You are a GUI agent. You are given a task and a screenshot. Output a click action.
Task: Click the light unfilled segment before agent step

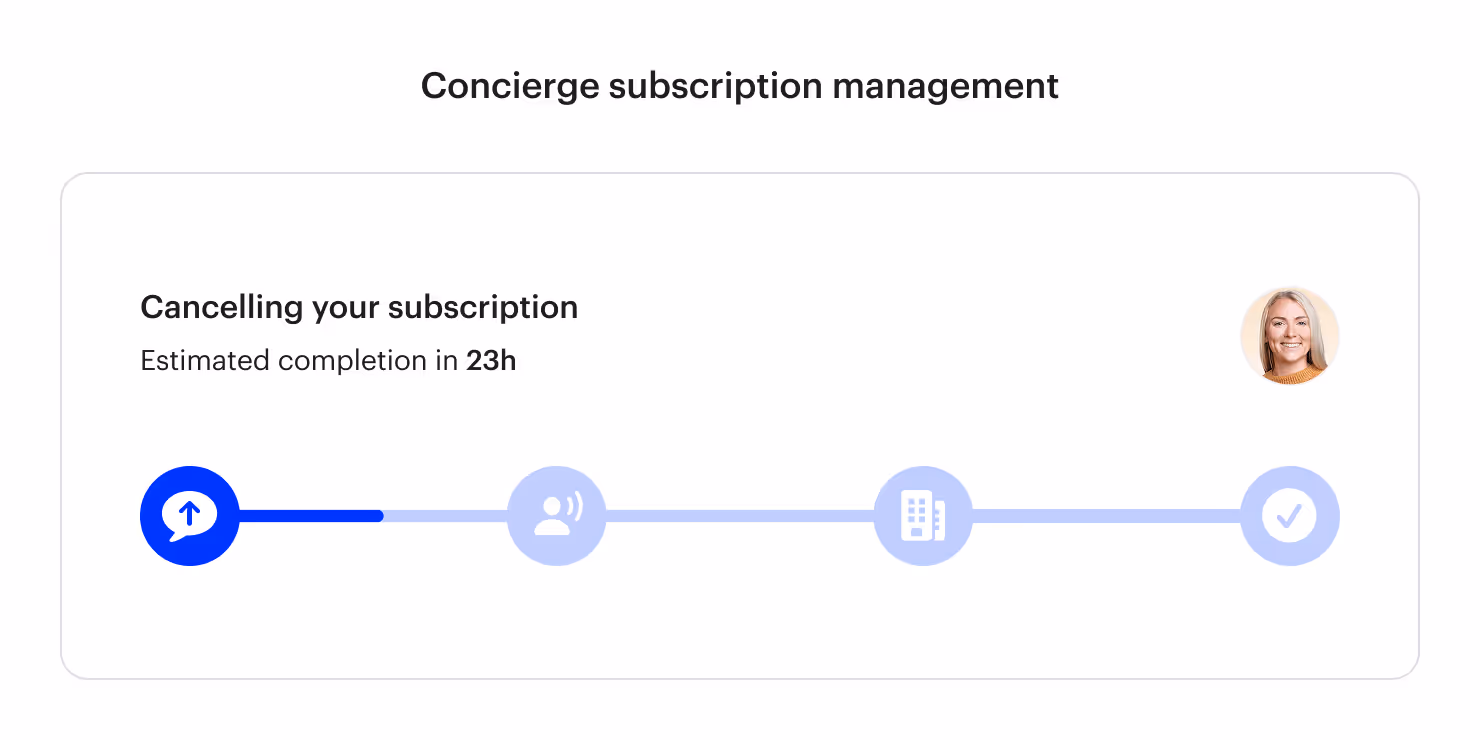(x=446, y=516)
